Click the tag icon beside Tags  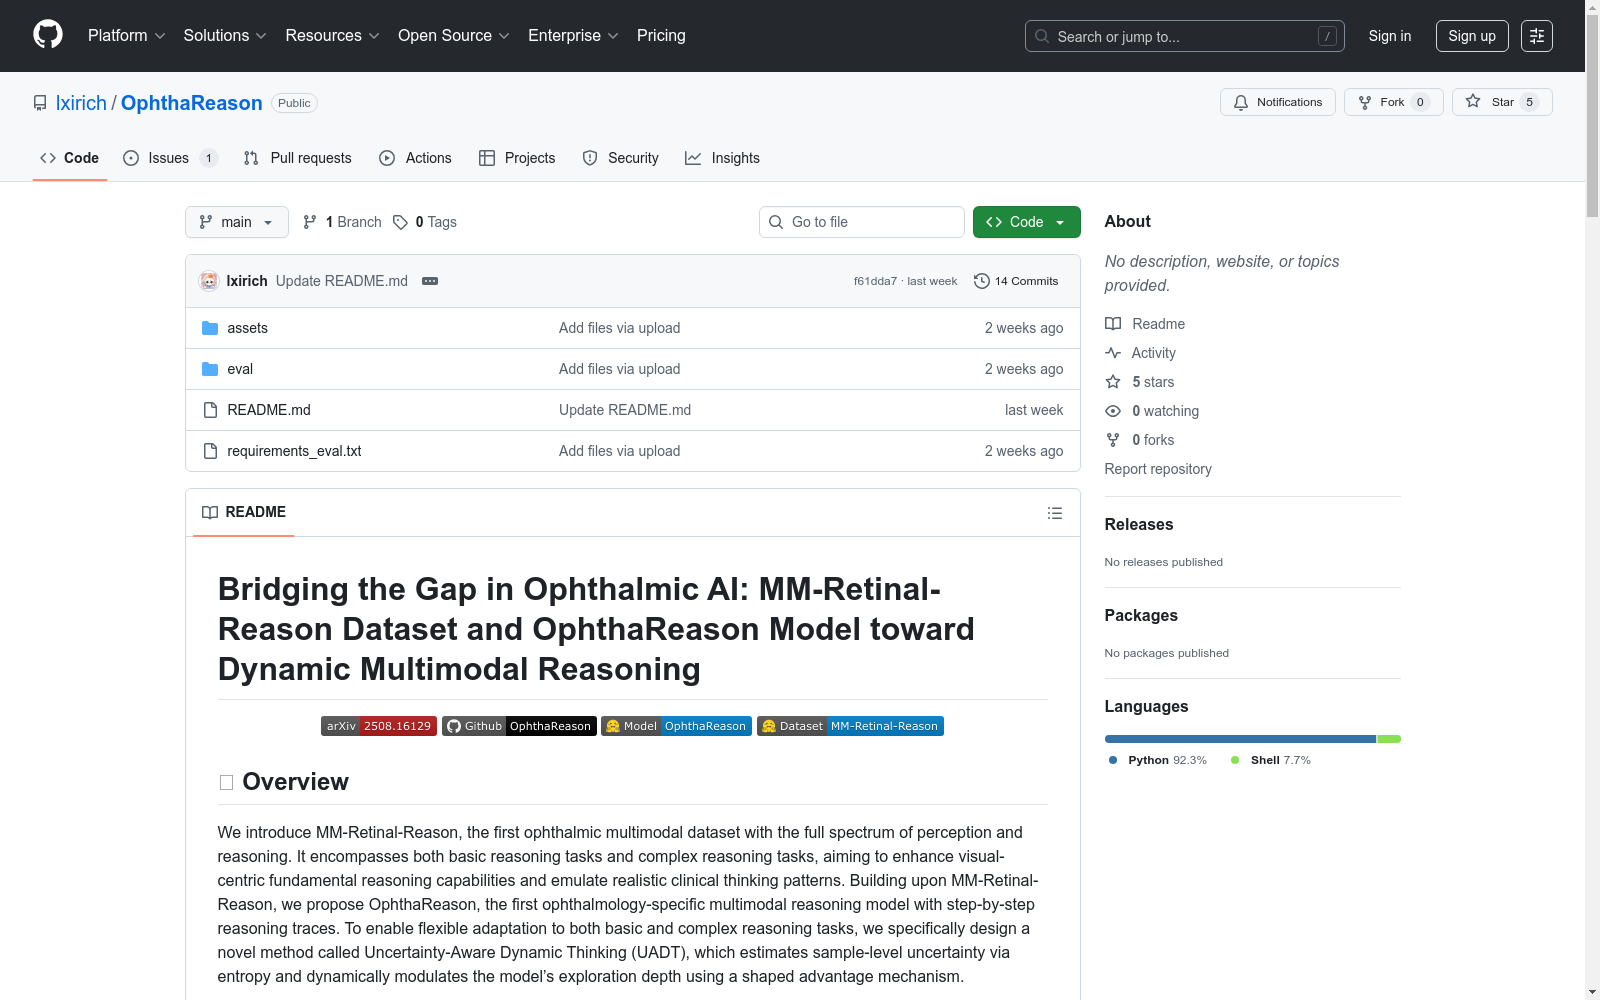[x=400, y=222]
